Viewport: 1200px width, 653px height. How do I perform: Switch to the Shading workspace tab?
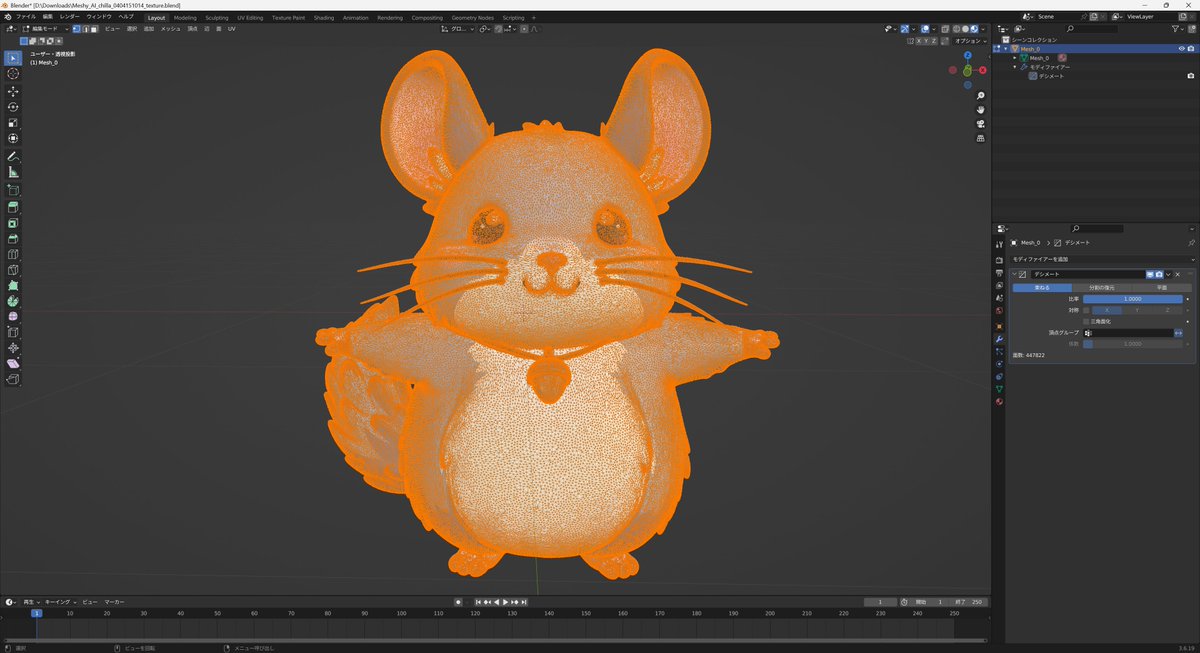click(324, 17)
